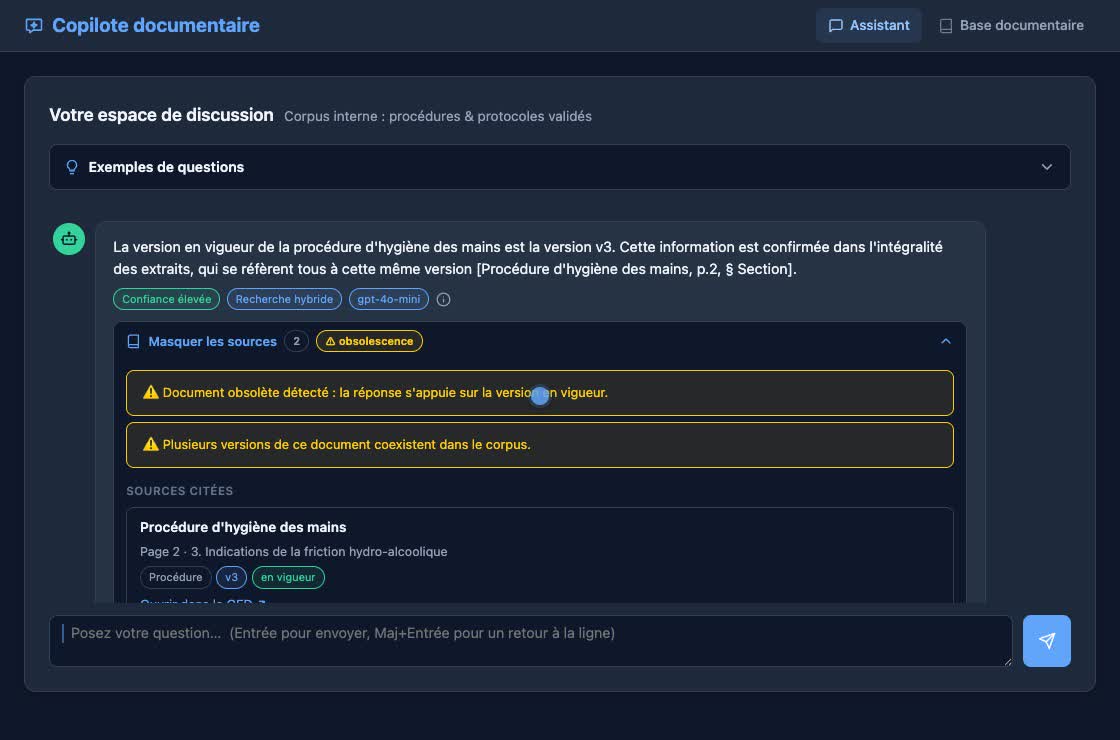This screenshot has height=740, width=1120.
Task: Click the Copilote documentaire logo icon
Action: coord(34,26)
